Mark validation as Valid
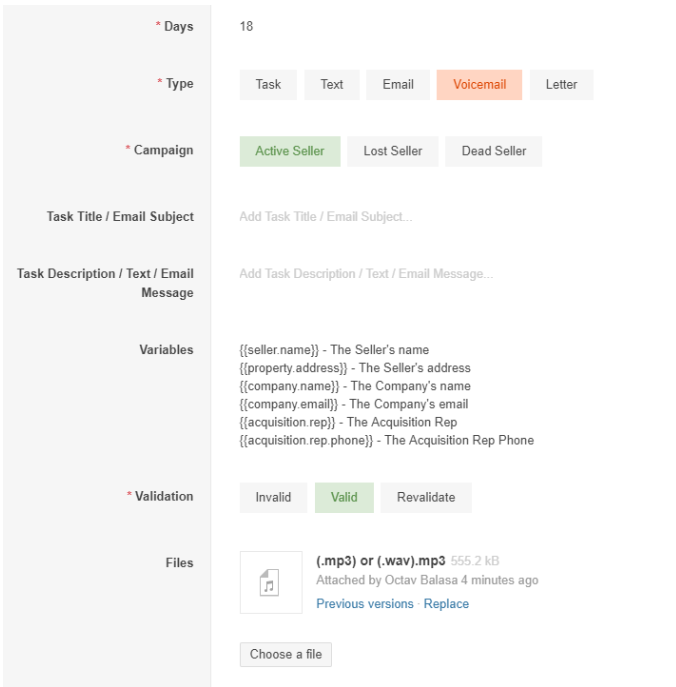Image resolution: width=676 pixels, height=687 pixels. 344,497
